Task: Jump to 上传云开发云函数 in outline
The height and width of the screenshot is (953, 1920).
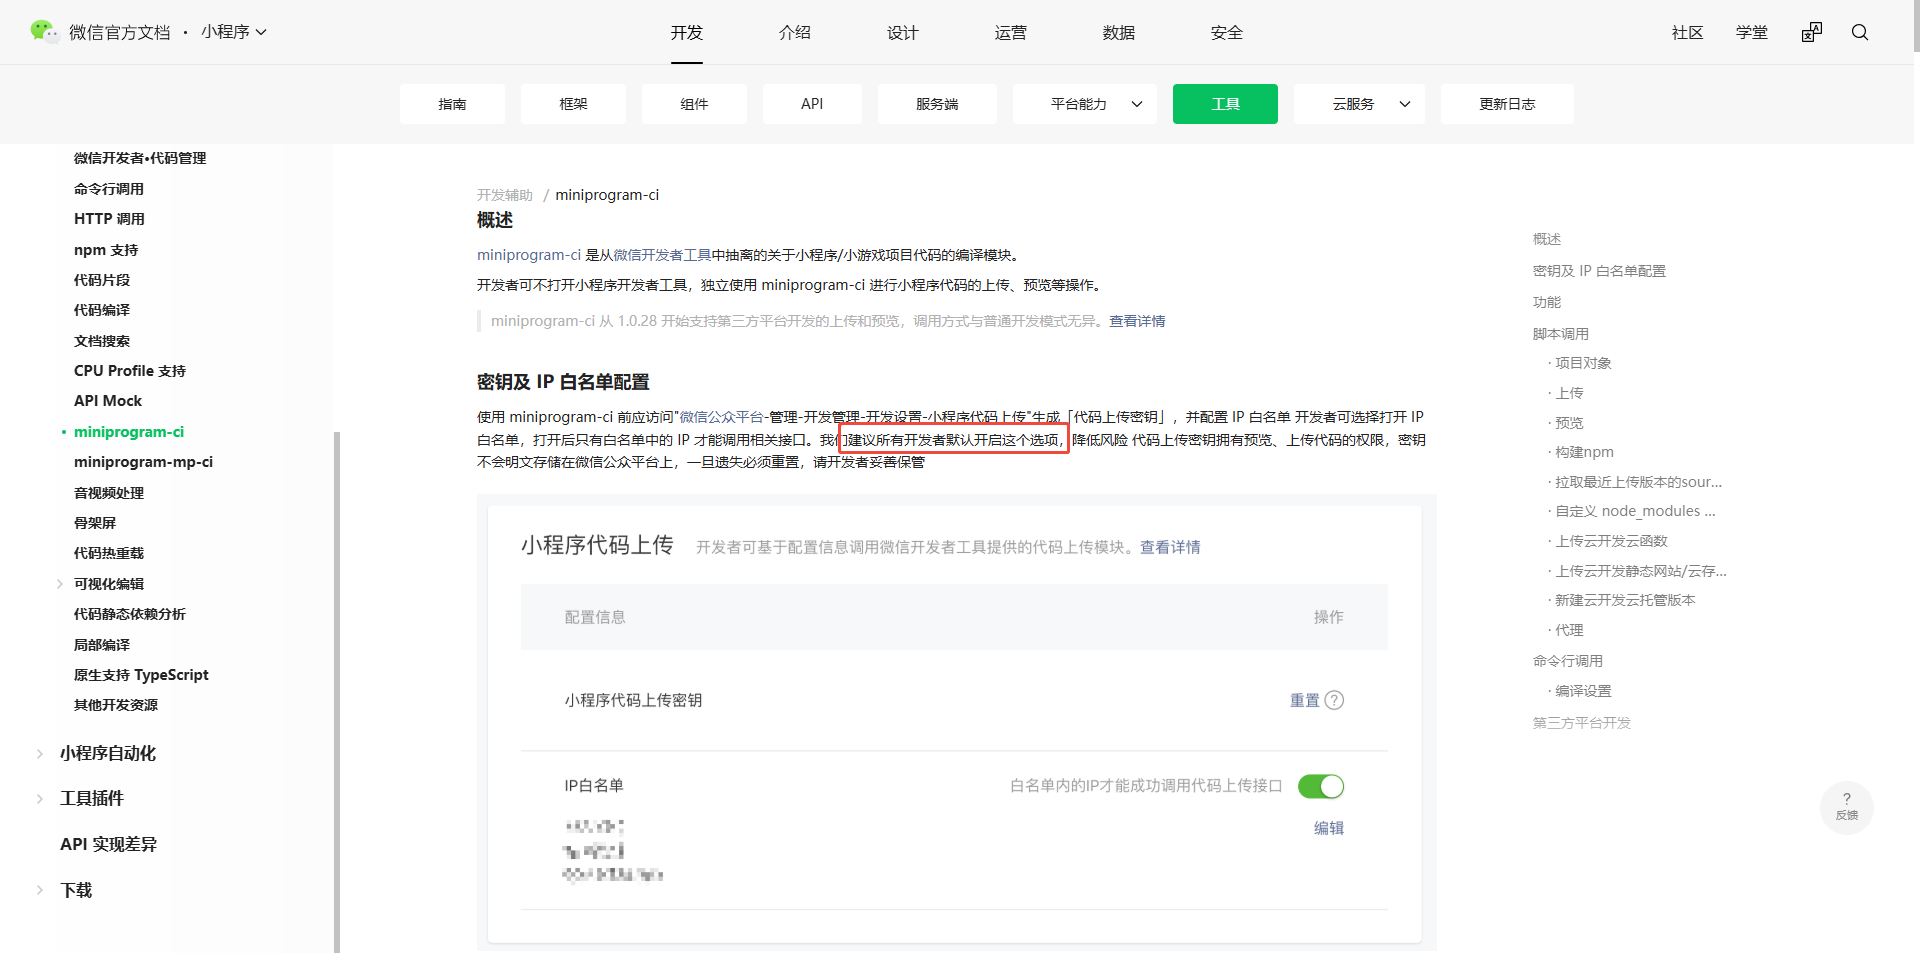Action: 1611,541
